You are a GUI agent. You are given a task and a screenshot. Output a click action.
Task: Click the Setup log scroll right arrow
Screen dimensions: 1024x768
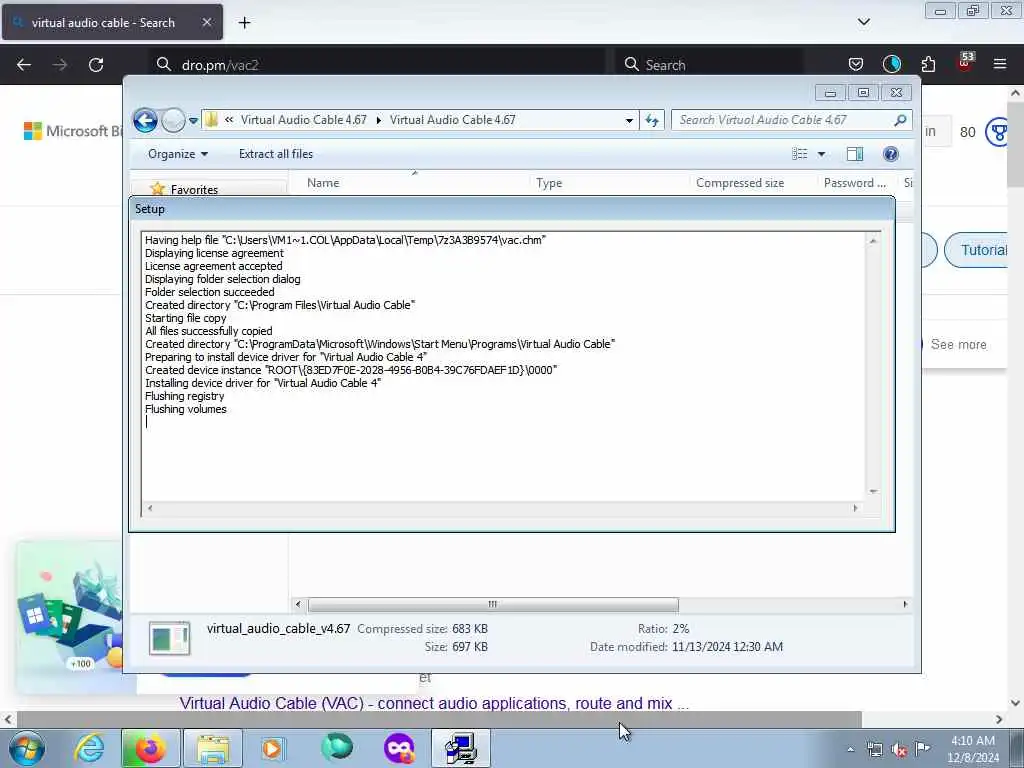856,508
